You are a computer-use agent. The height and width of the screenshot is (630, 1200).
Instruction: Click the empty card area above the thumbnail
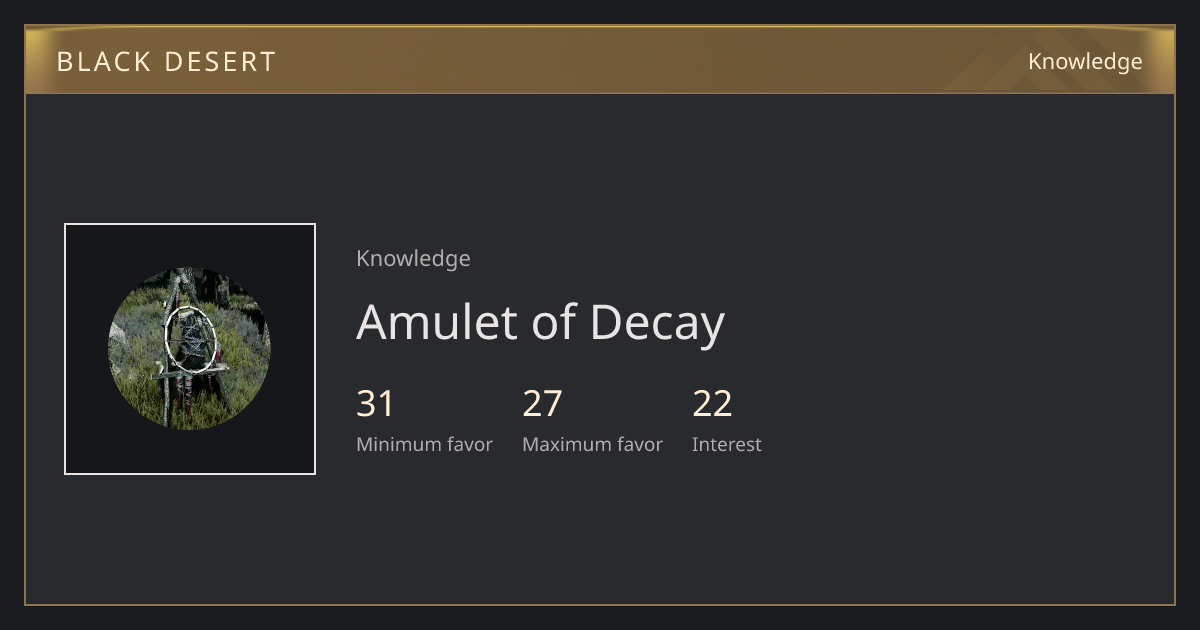coord(190,158)
